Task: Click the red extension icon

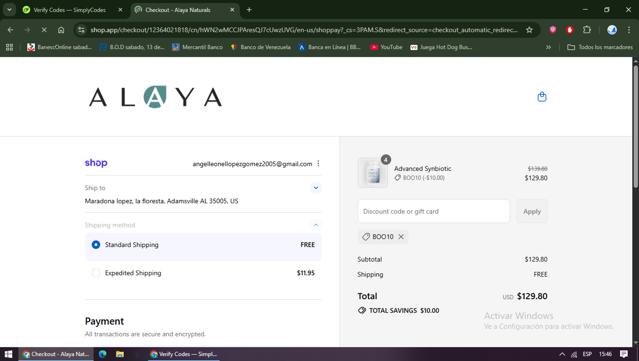Action: pyautogui.click(x=570, y=30)
